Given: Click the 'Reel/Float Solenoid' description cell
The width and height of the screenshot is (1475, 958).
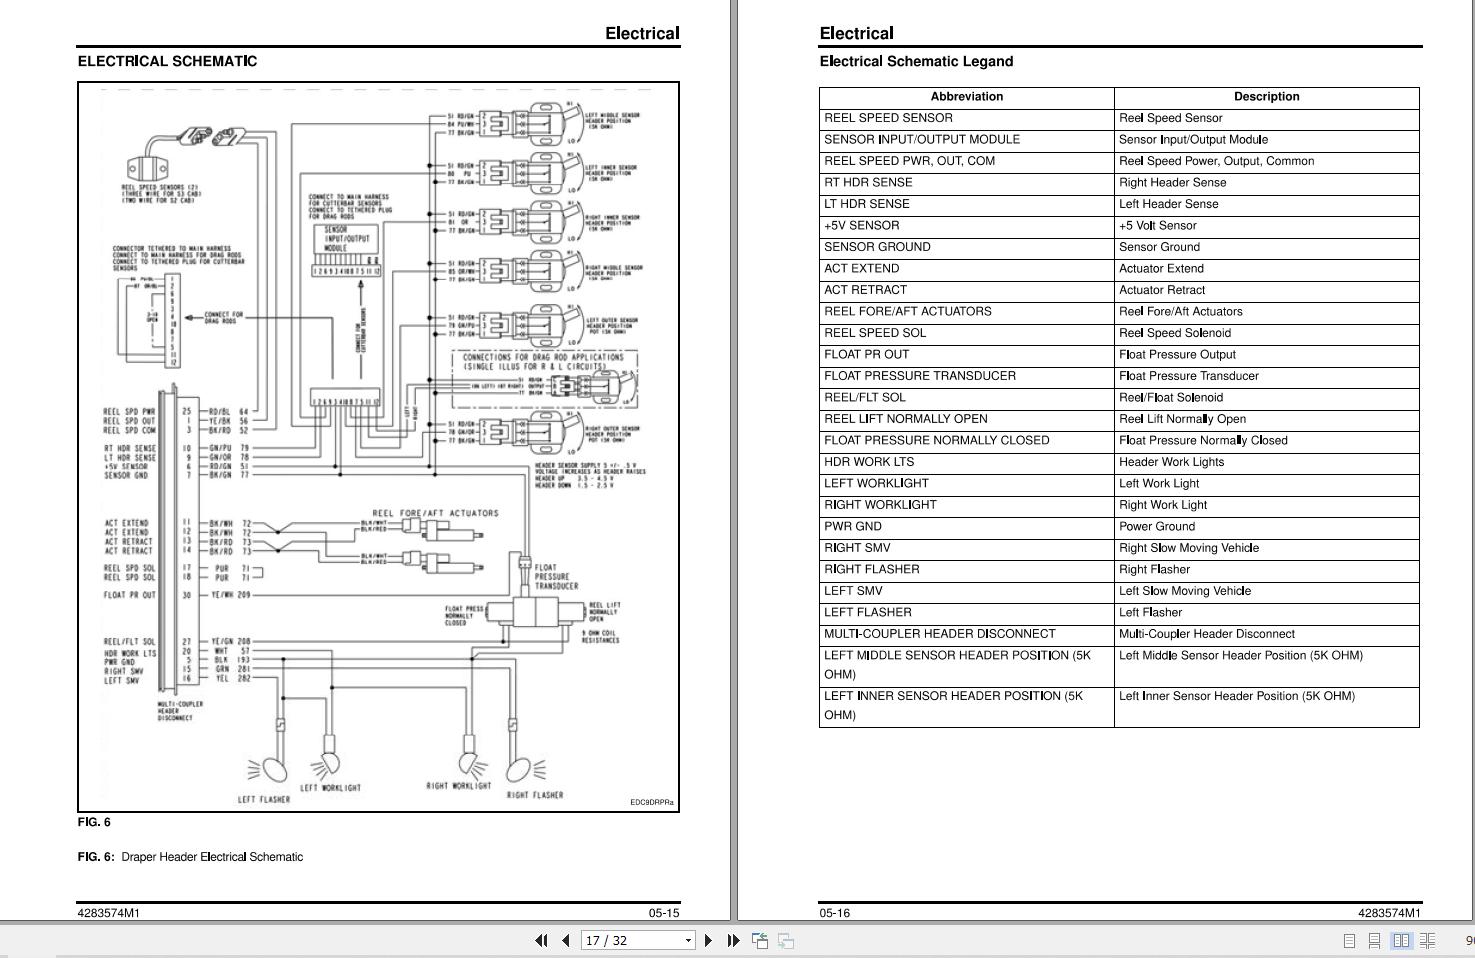Looking at the screenshot, I should [x=1267, y=398].
